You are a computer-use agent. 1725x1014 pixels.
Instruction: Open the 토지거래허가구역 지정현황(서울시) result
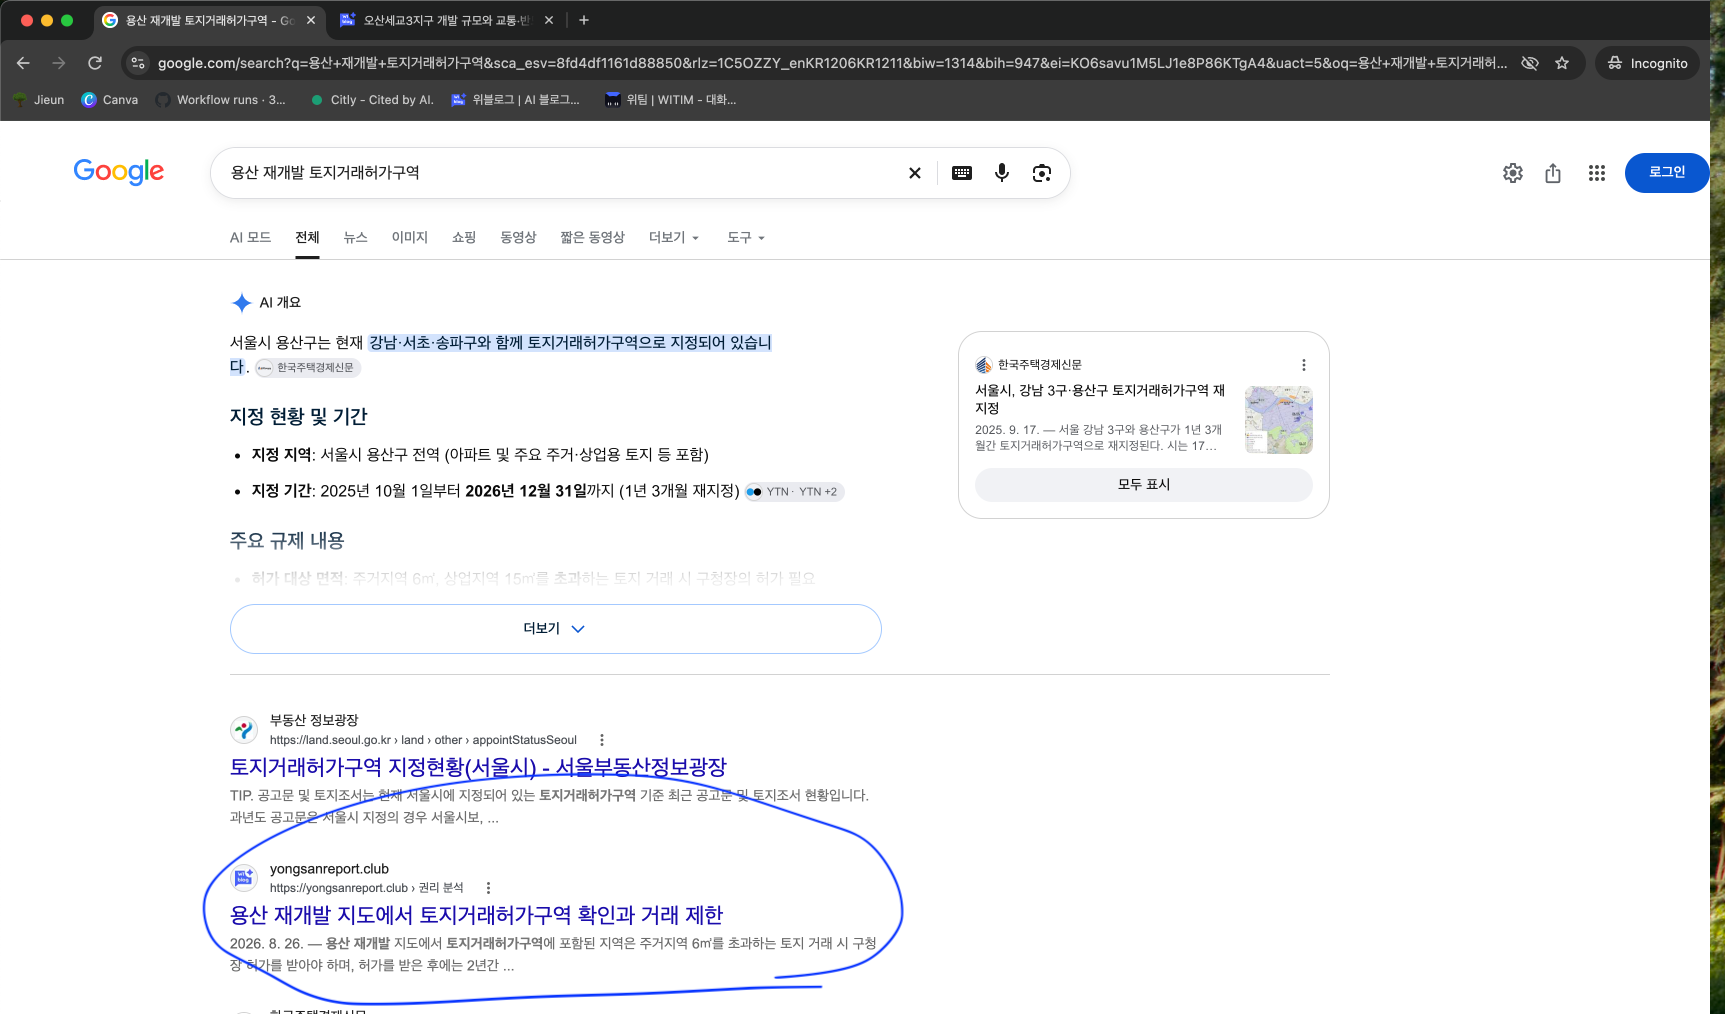pos(478,767)
